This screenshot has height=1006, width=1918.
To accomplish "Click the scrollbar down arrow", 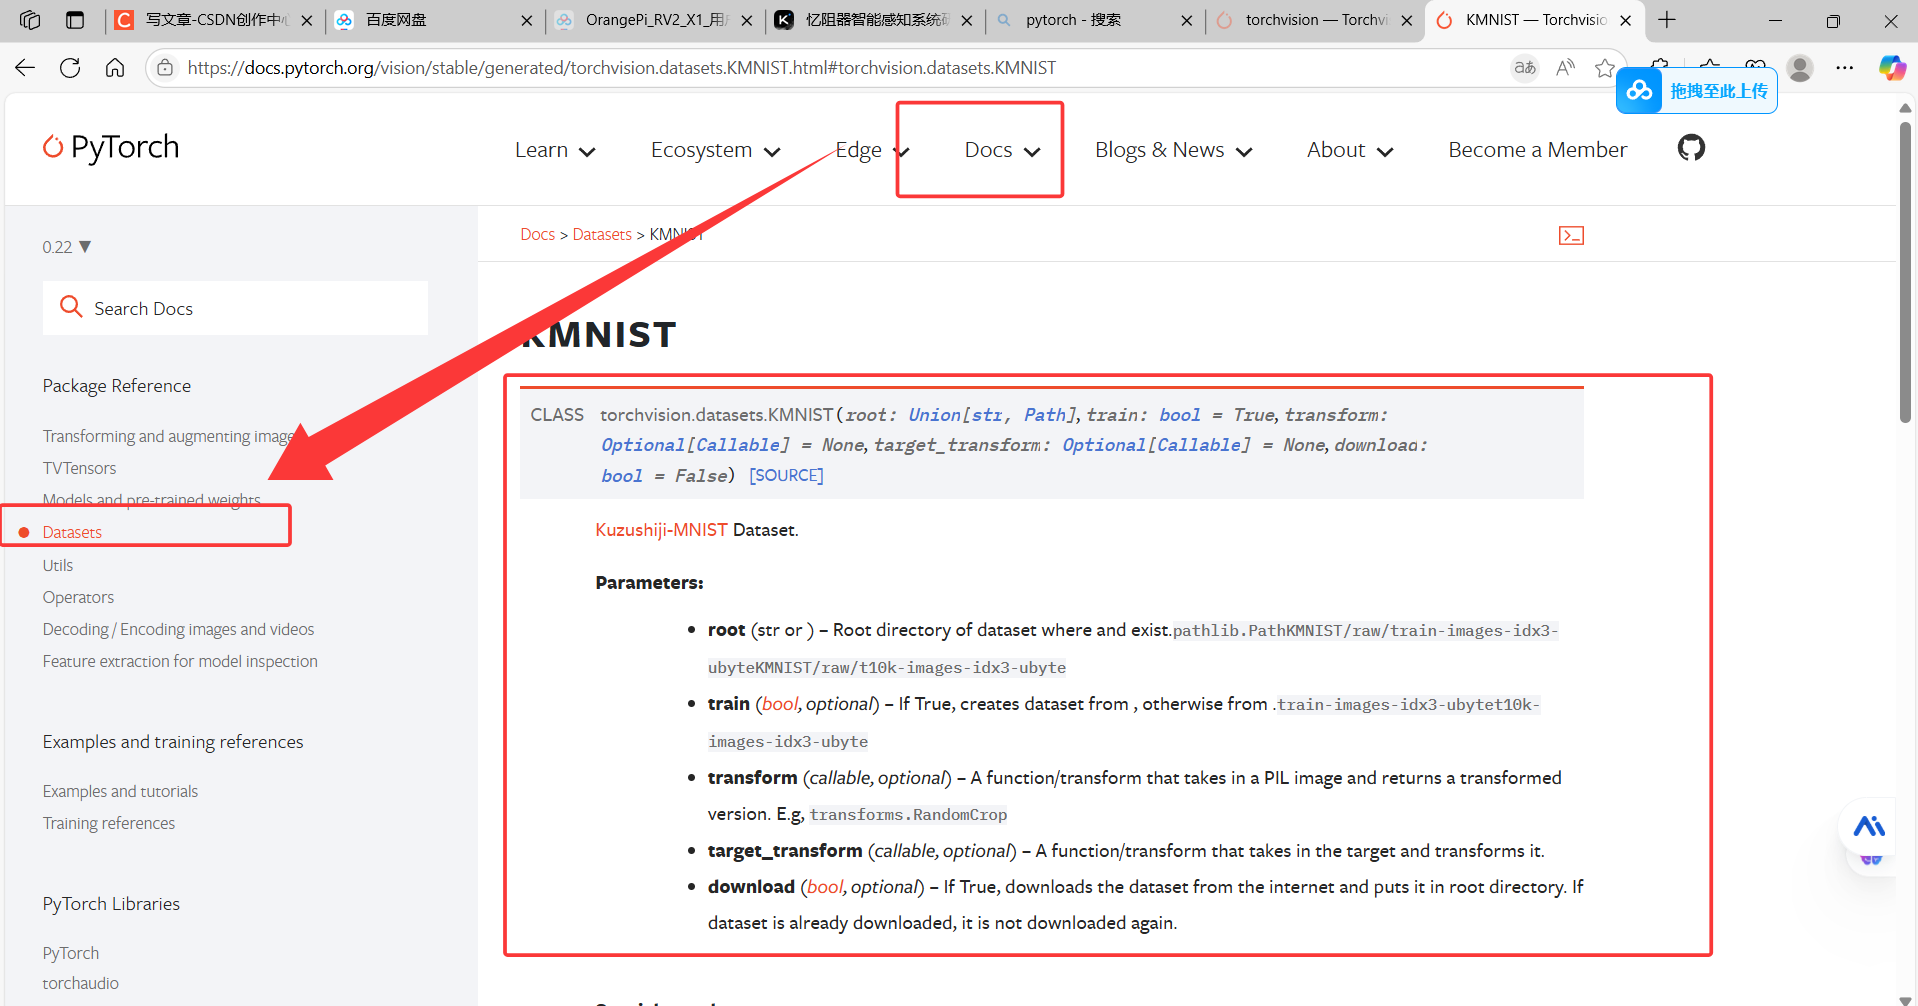I will (x=1906, y=999).
